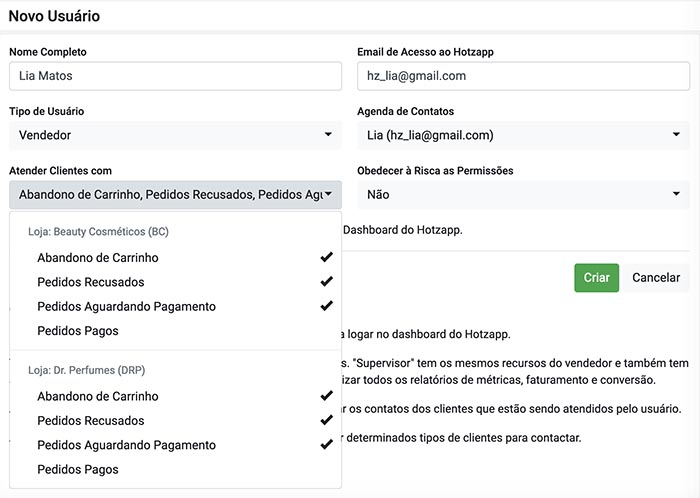Click the Nome Completo input field
700x498 pixels.
pos(175,76)
